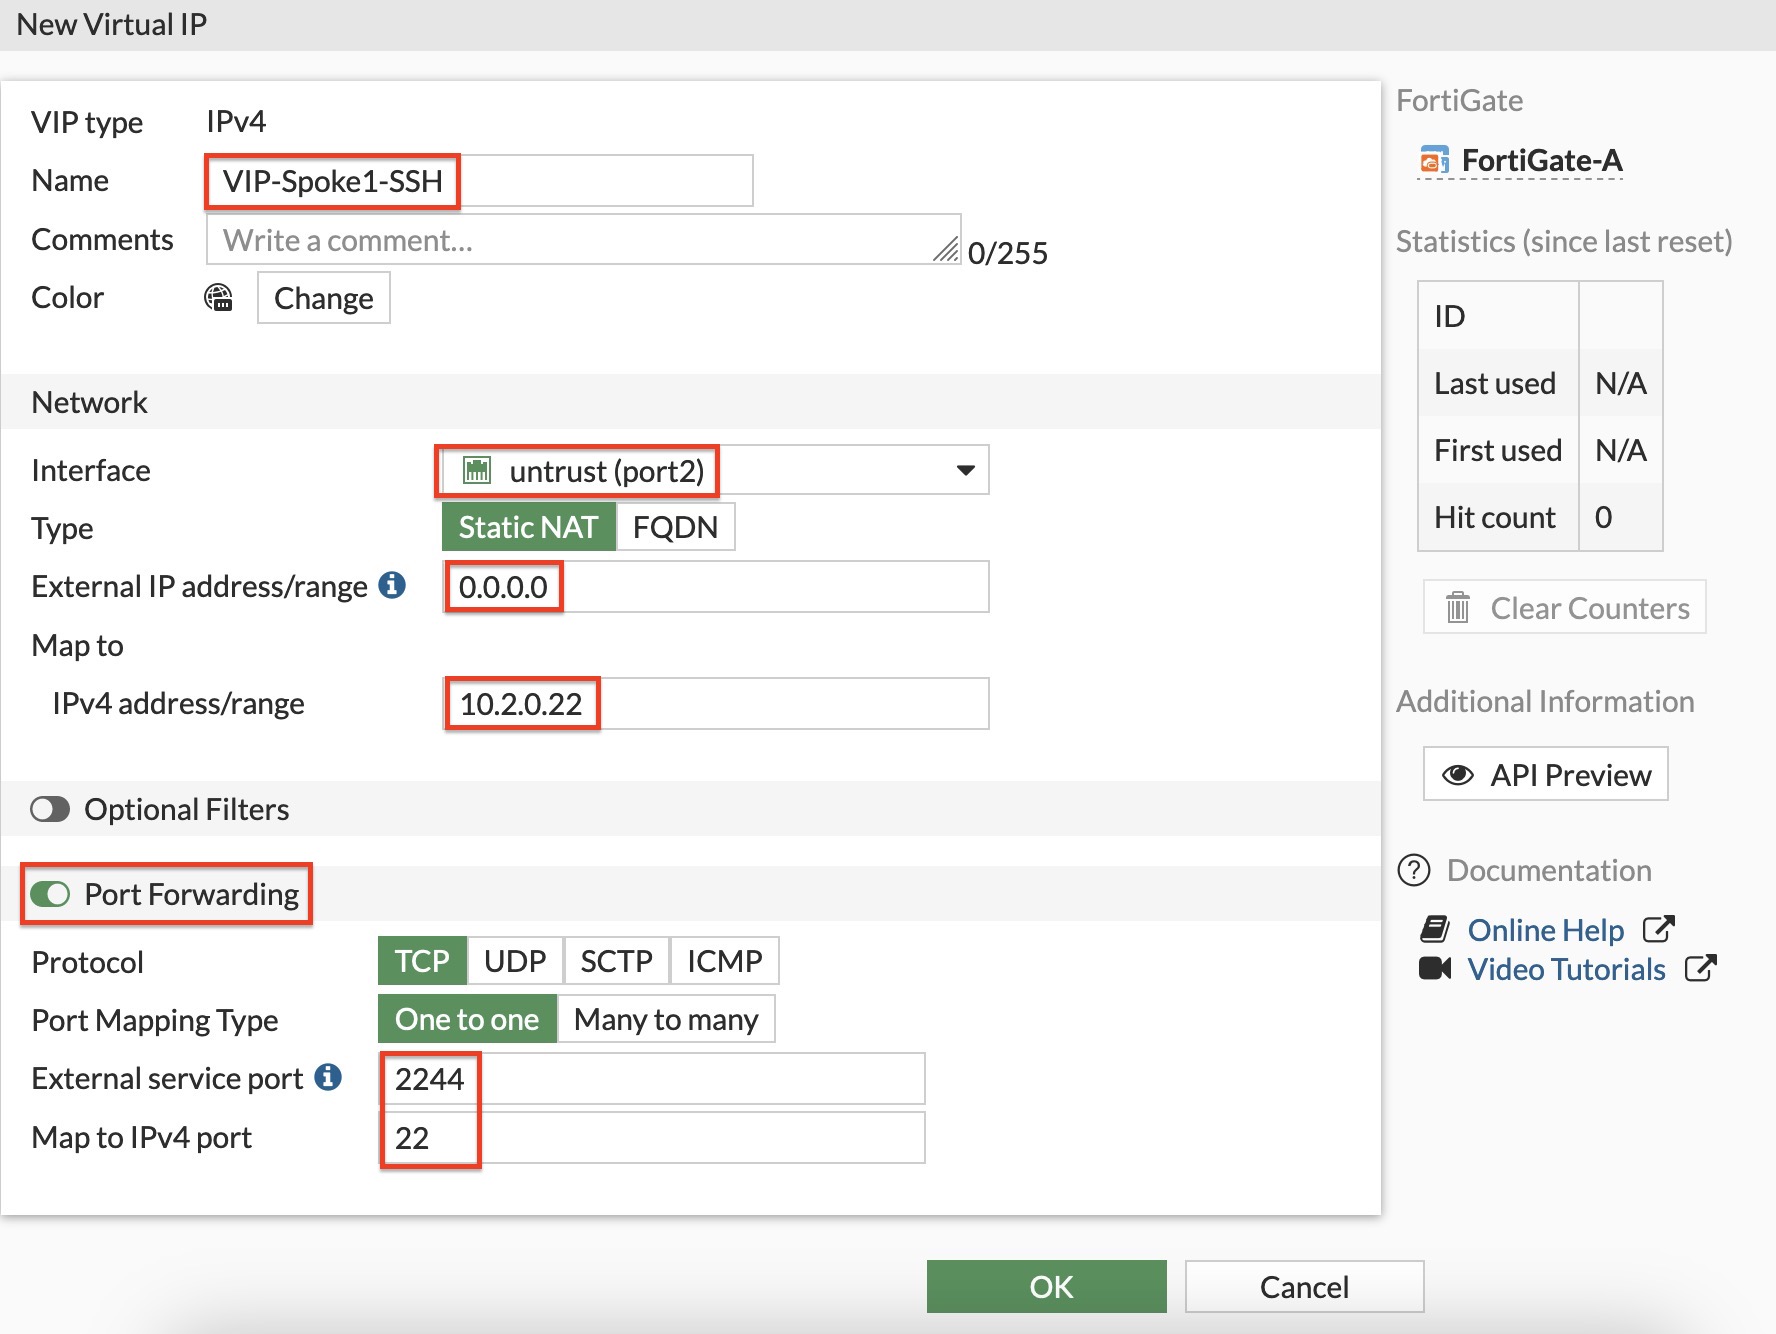1776x1334 pixels.
Task: Click the Hit count value 0
Action: coord(1603,517)
